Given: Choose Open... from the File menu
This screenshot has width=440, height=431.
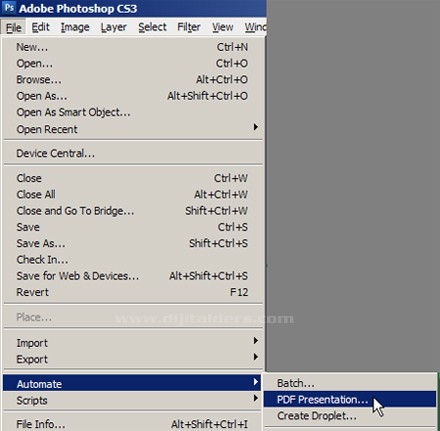Looking at the screenshot, I should pyautogui.click(x=133, y=63).
